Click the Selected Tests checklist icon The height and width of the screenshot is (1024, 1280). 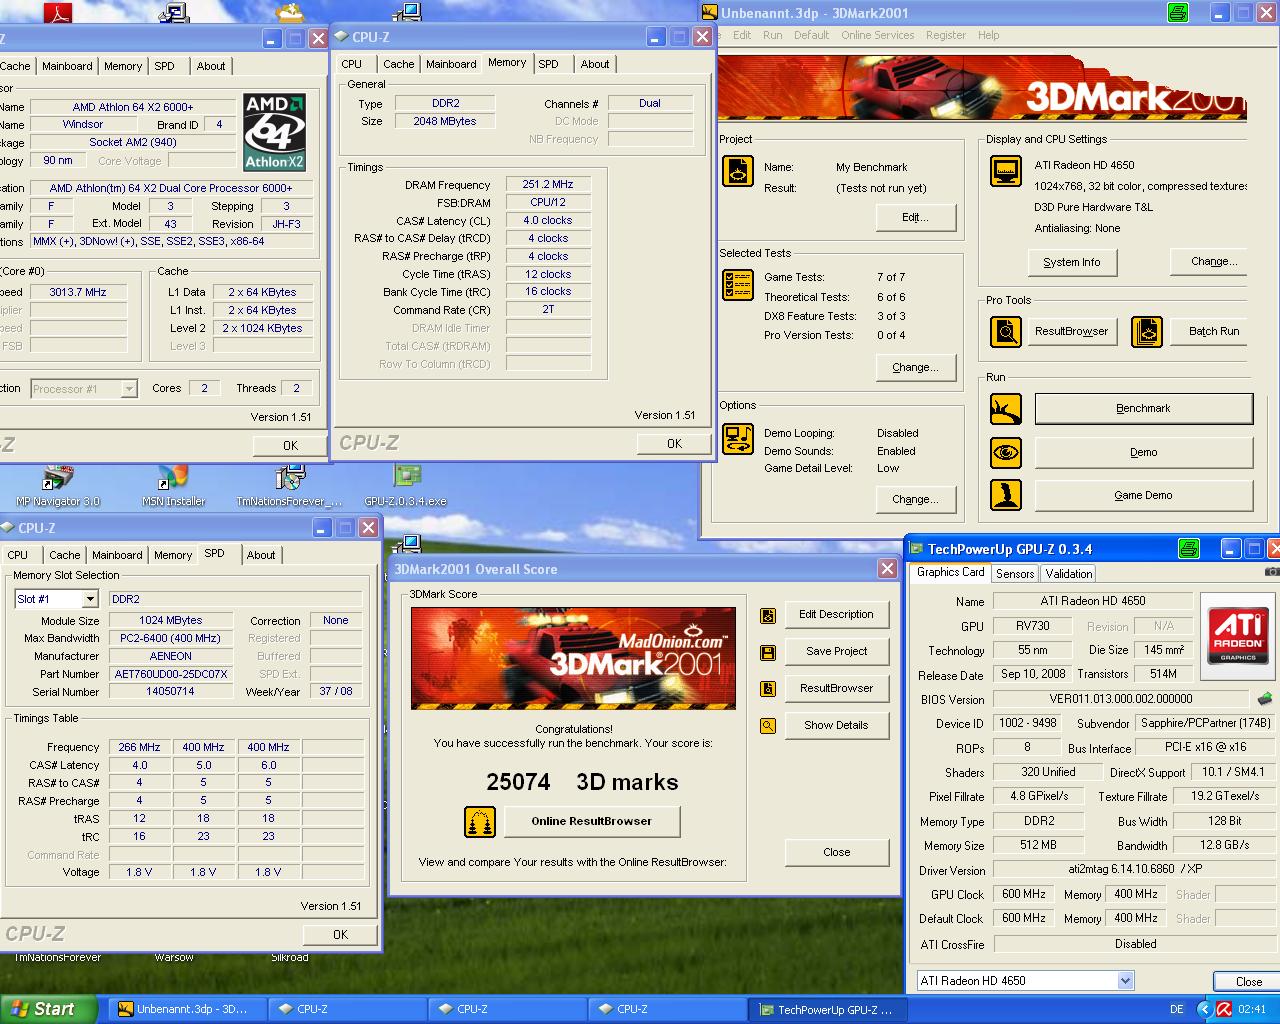[738, 285]
